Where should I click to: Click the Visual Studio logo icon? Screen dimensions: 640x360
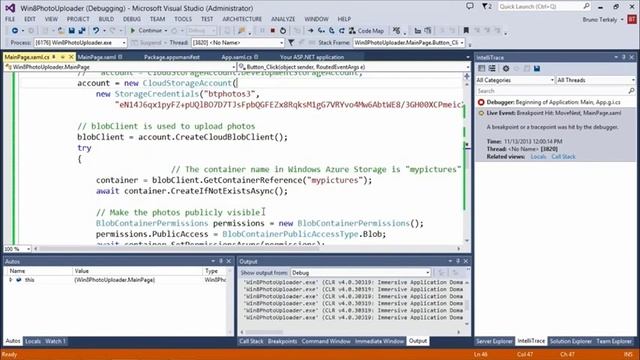click(x=10, y=8)
